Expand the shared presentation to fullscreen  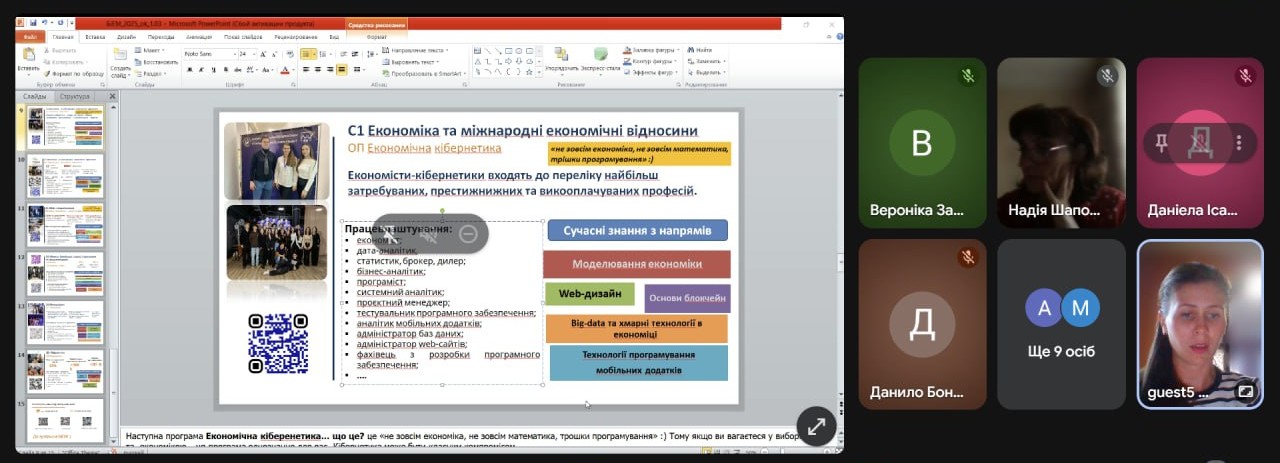(x=816, y=426)
